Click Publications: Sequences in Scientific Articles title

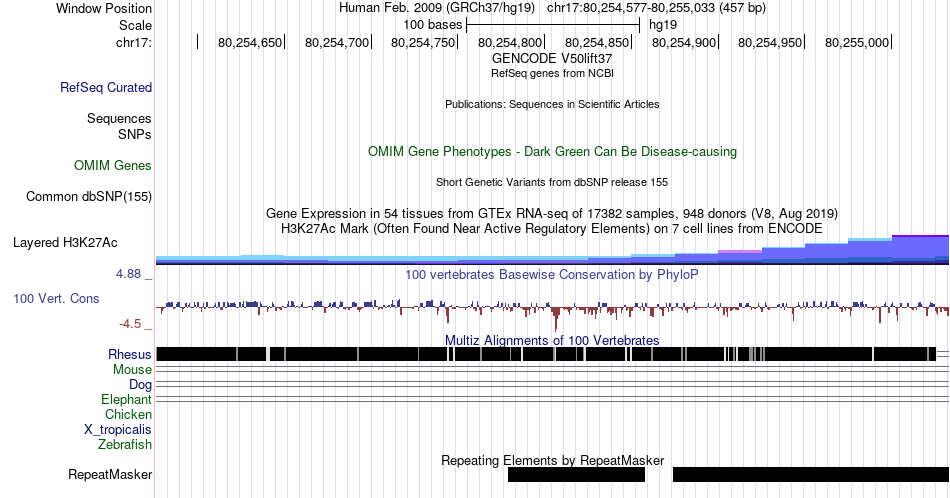pyautogui.click(x=552, y=104)
